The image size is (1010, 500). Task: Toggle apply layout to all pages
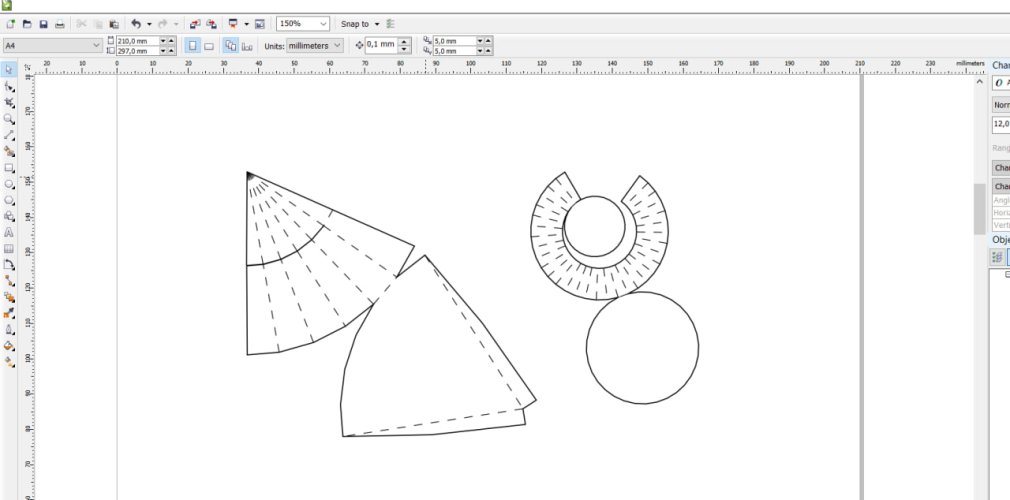[231, 46]
